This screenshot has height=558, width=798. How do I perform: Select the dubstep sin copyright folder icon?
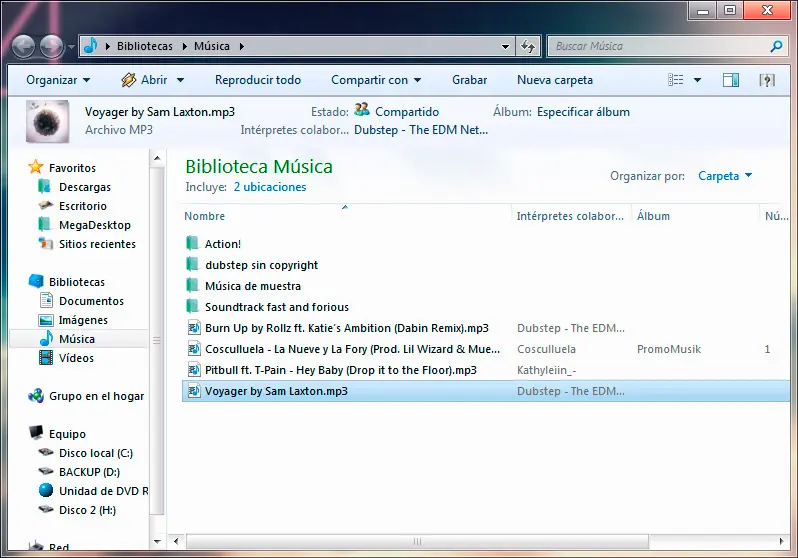192,264
